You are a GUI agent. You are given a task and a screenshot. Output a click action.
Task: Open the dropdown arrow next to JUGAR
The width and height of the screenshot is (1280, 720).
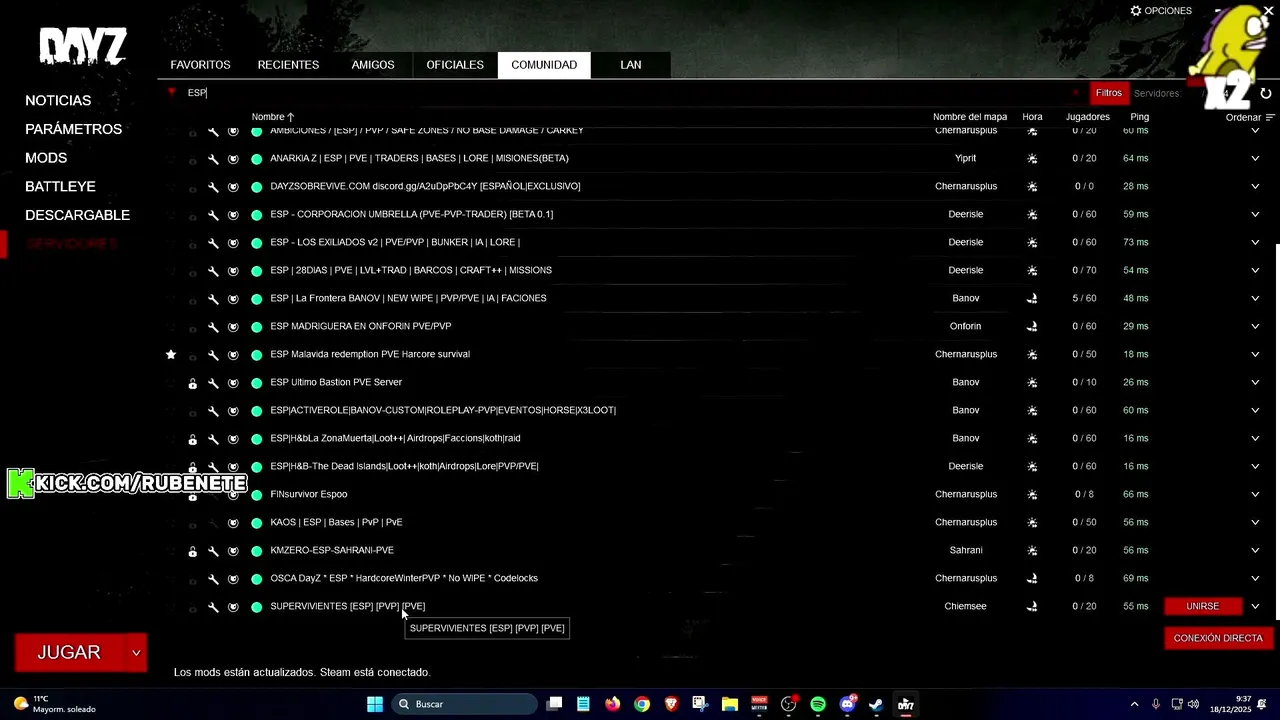136,653
